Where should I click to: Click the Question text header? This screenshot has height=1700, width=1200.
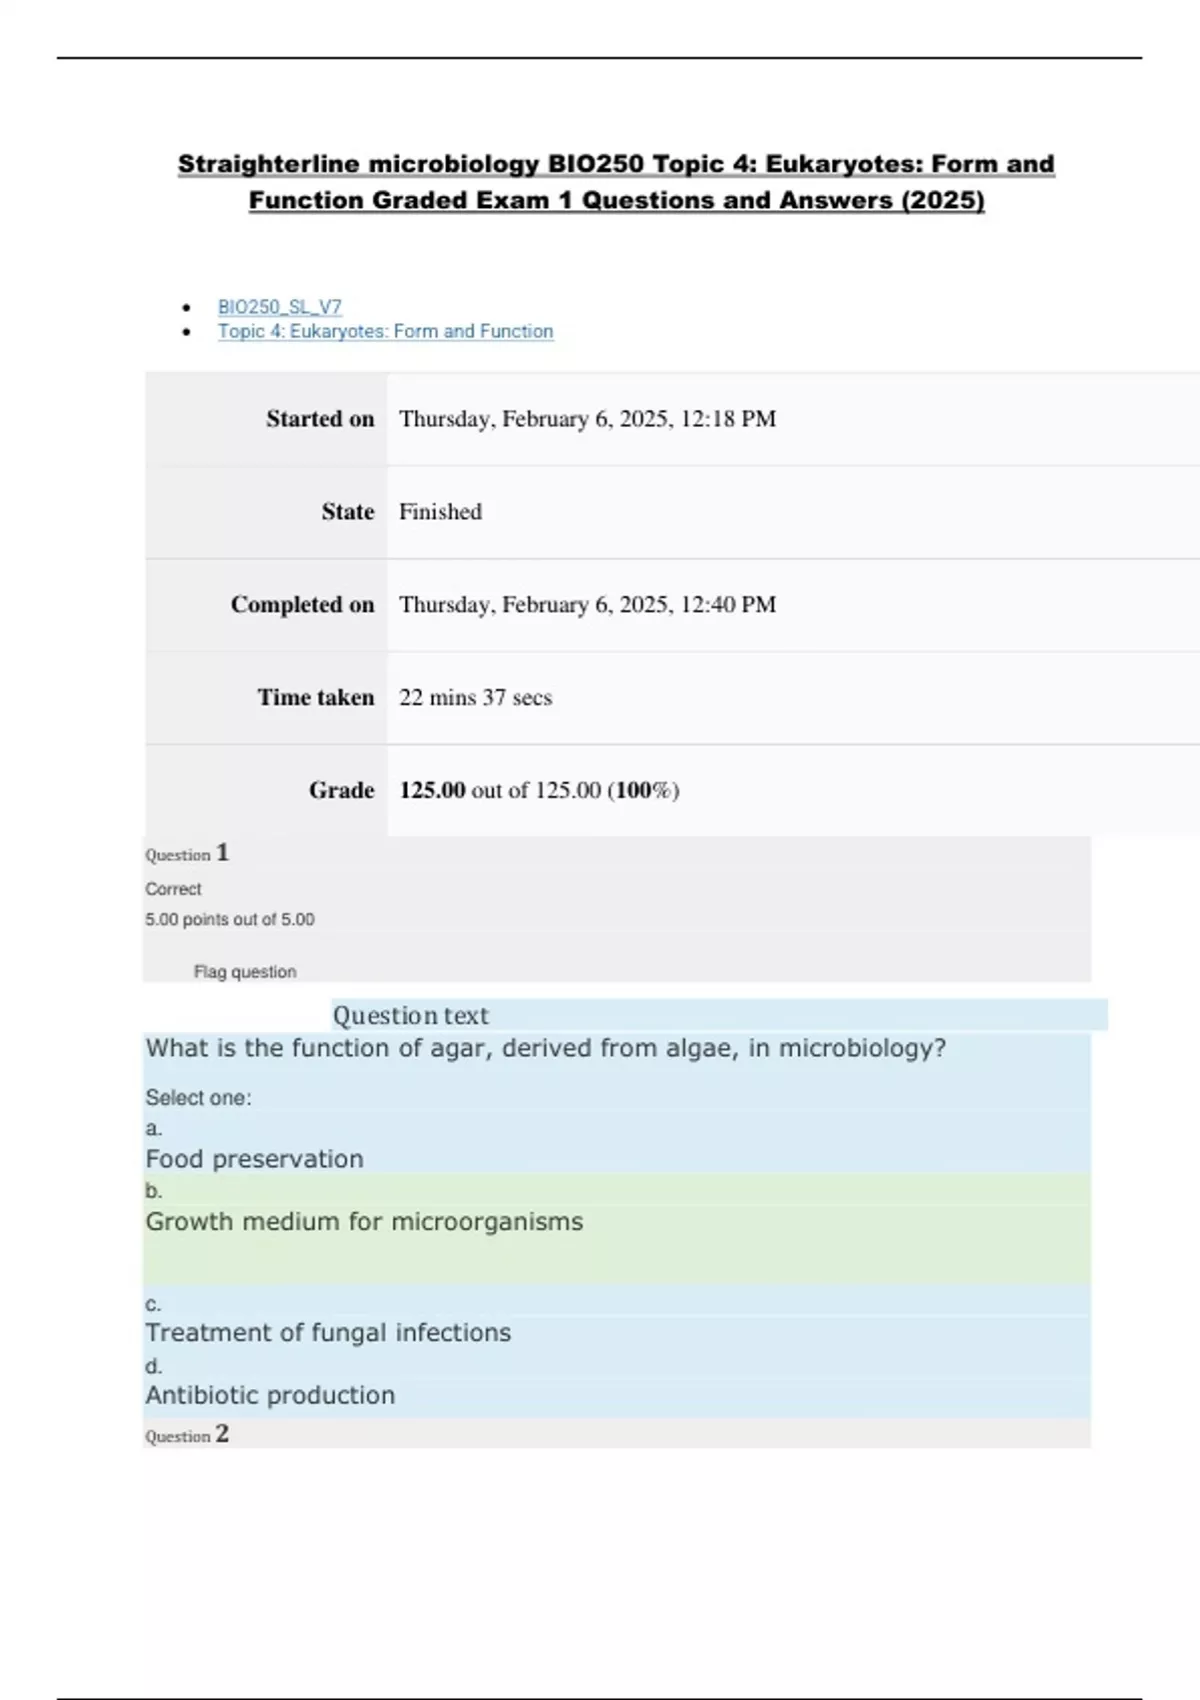410,1016
